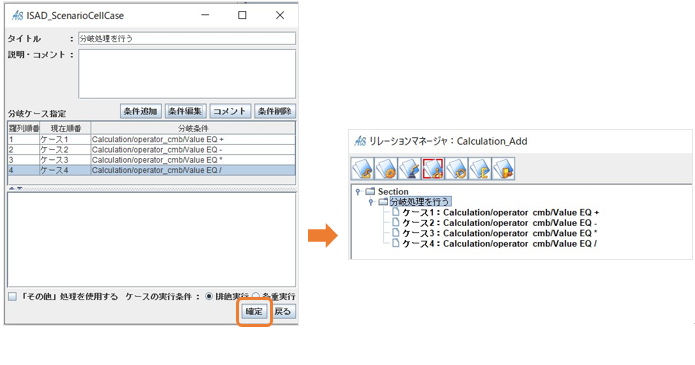Close the ISAD_ScenarioCellCase window
The width and height of the screenshot is (695, 365).
pyautogui.click(x=280, y=15)
